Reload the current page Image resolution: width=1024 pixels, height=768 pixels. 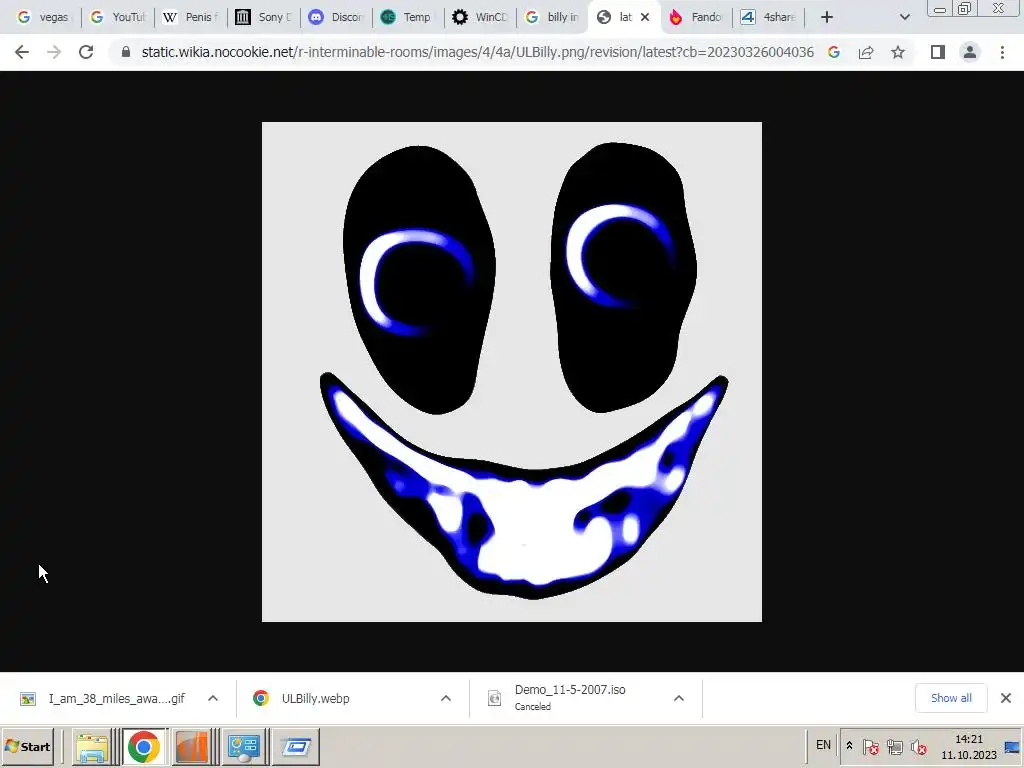86,52
